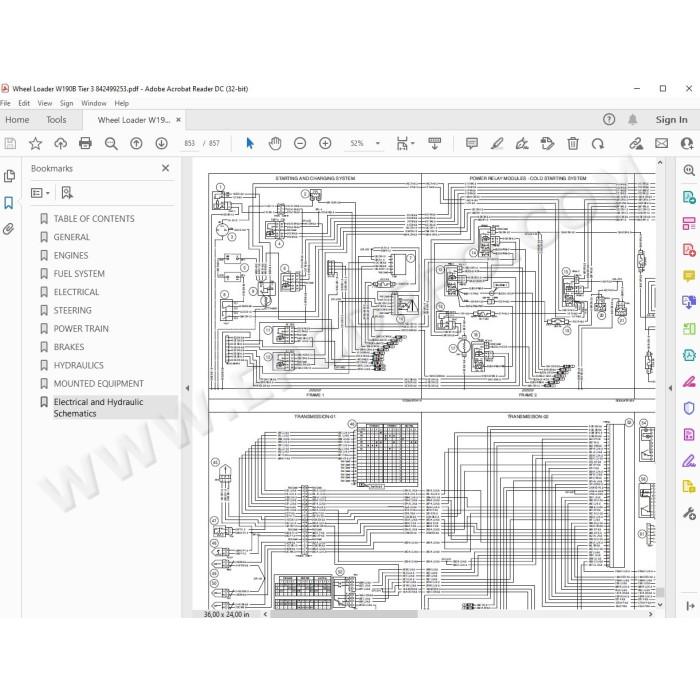Click the Selection arrow tool
The height and width of the screenshot is (700, 700).
[250, 143]
